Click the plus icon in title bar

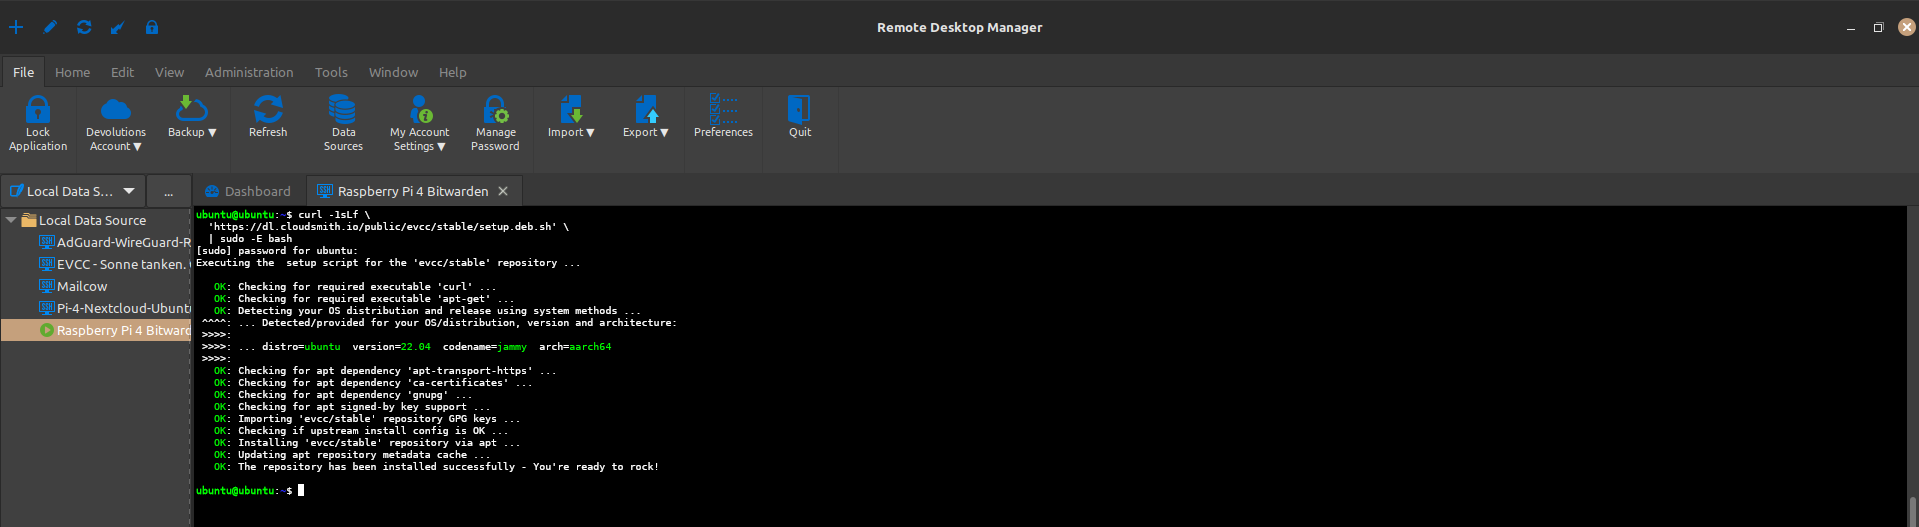16,27
